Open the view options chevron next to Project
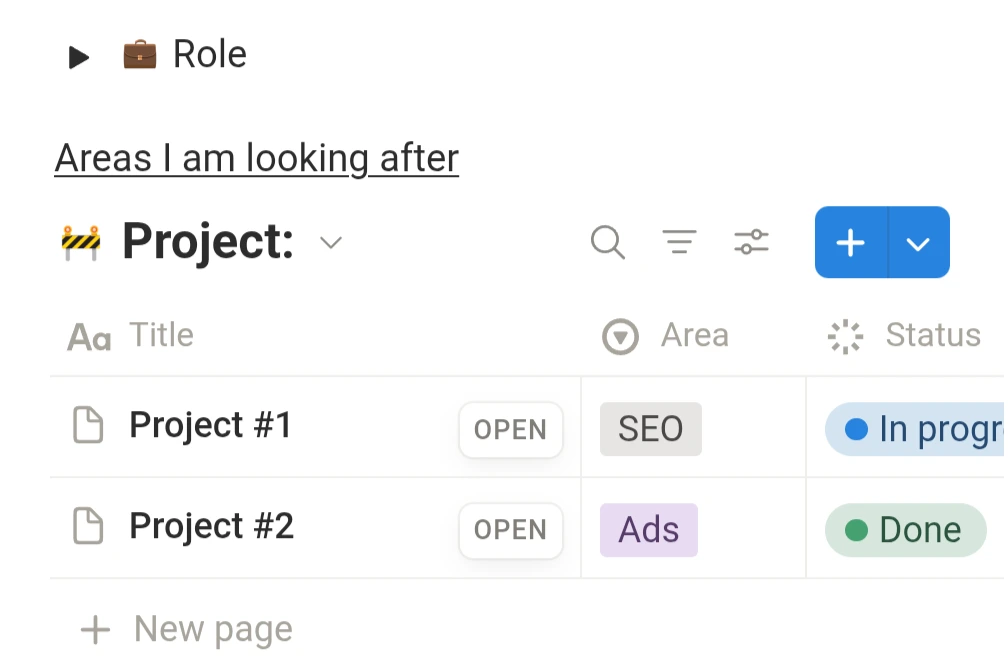Screen dimensions: 1008x672 click(331, 242)
